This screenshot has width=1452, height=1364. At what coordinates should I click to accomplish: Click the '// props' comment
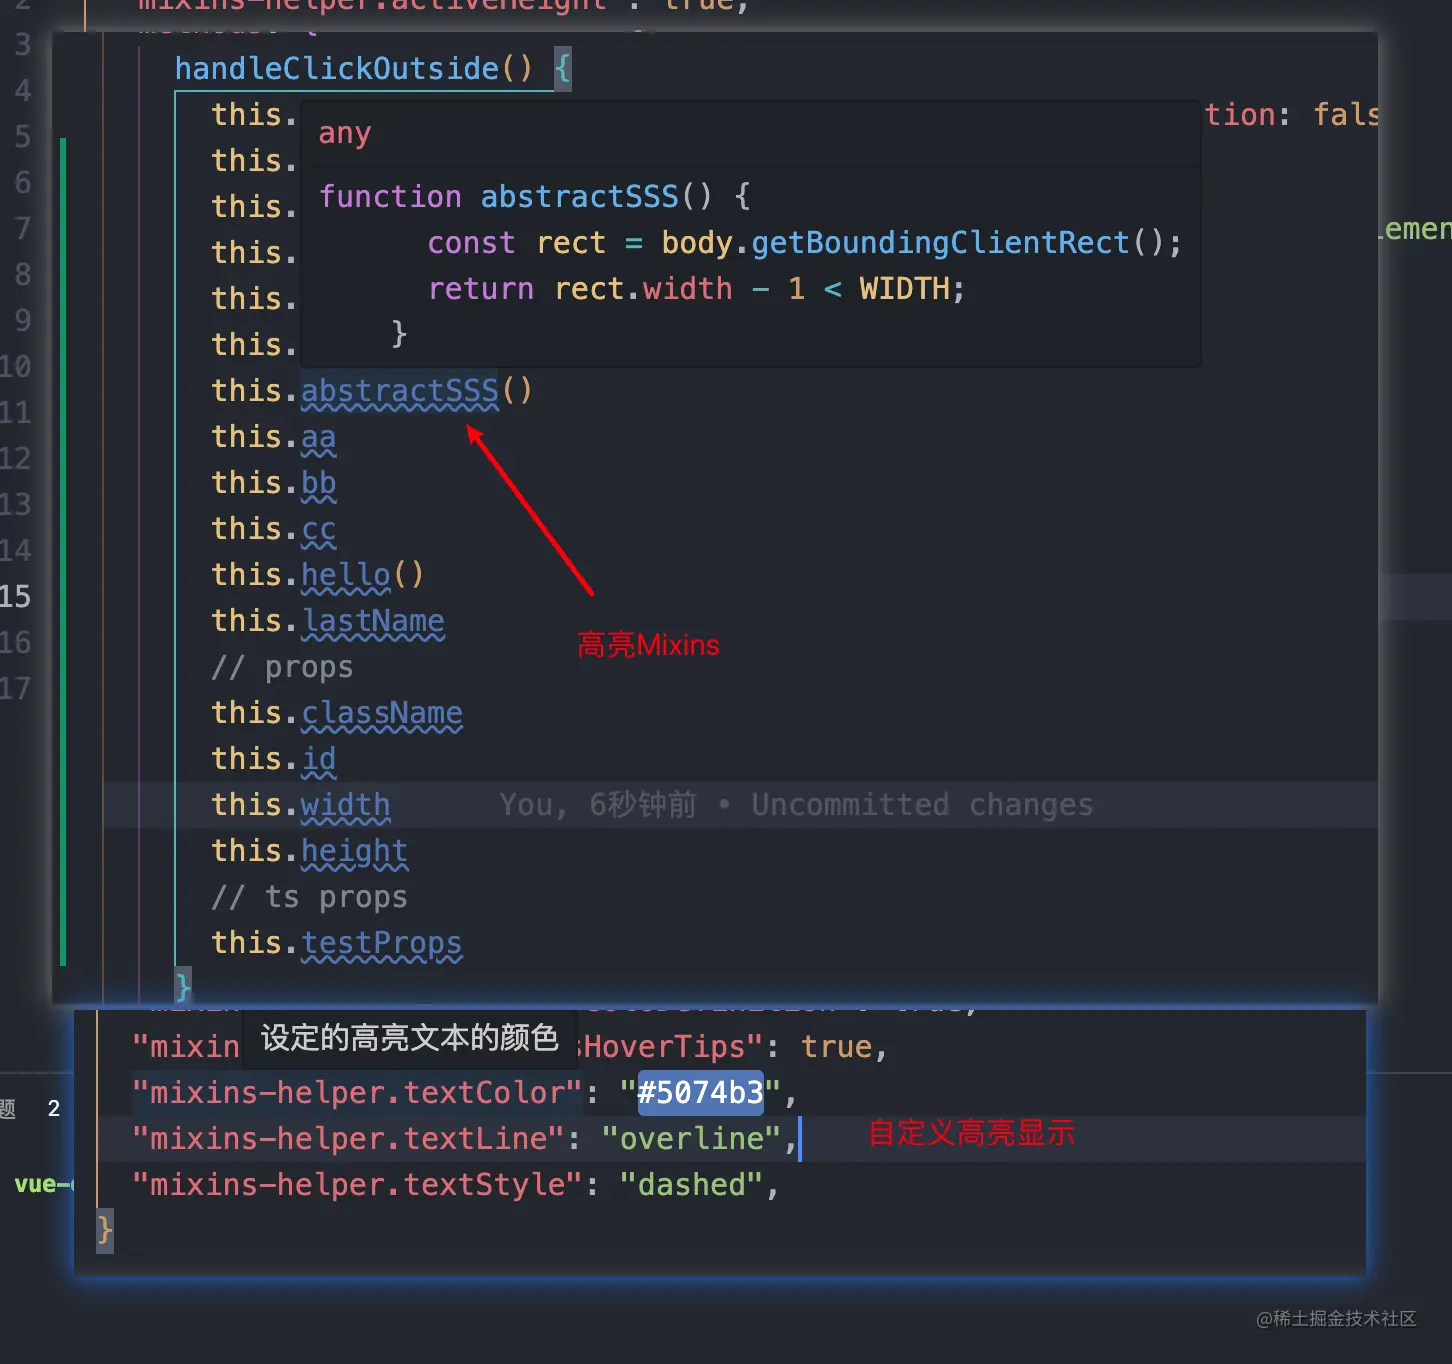click(x=282, y=667)
